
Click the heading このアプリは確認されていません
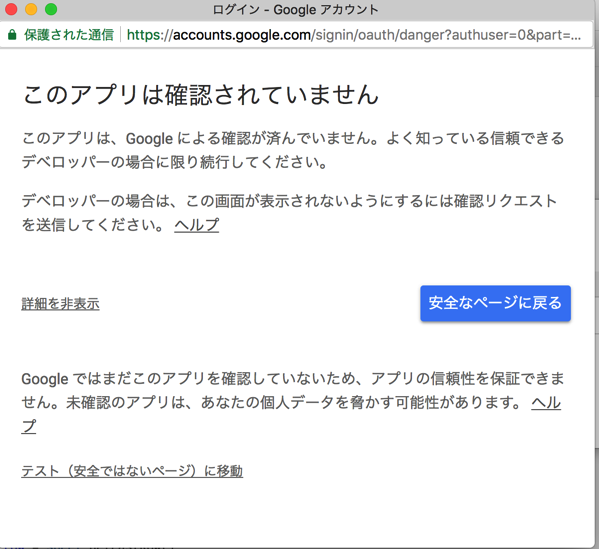point(201,94)
